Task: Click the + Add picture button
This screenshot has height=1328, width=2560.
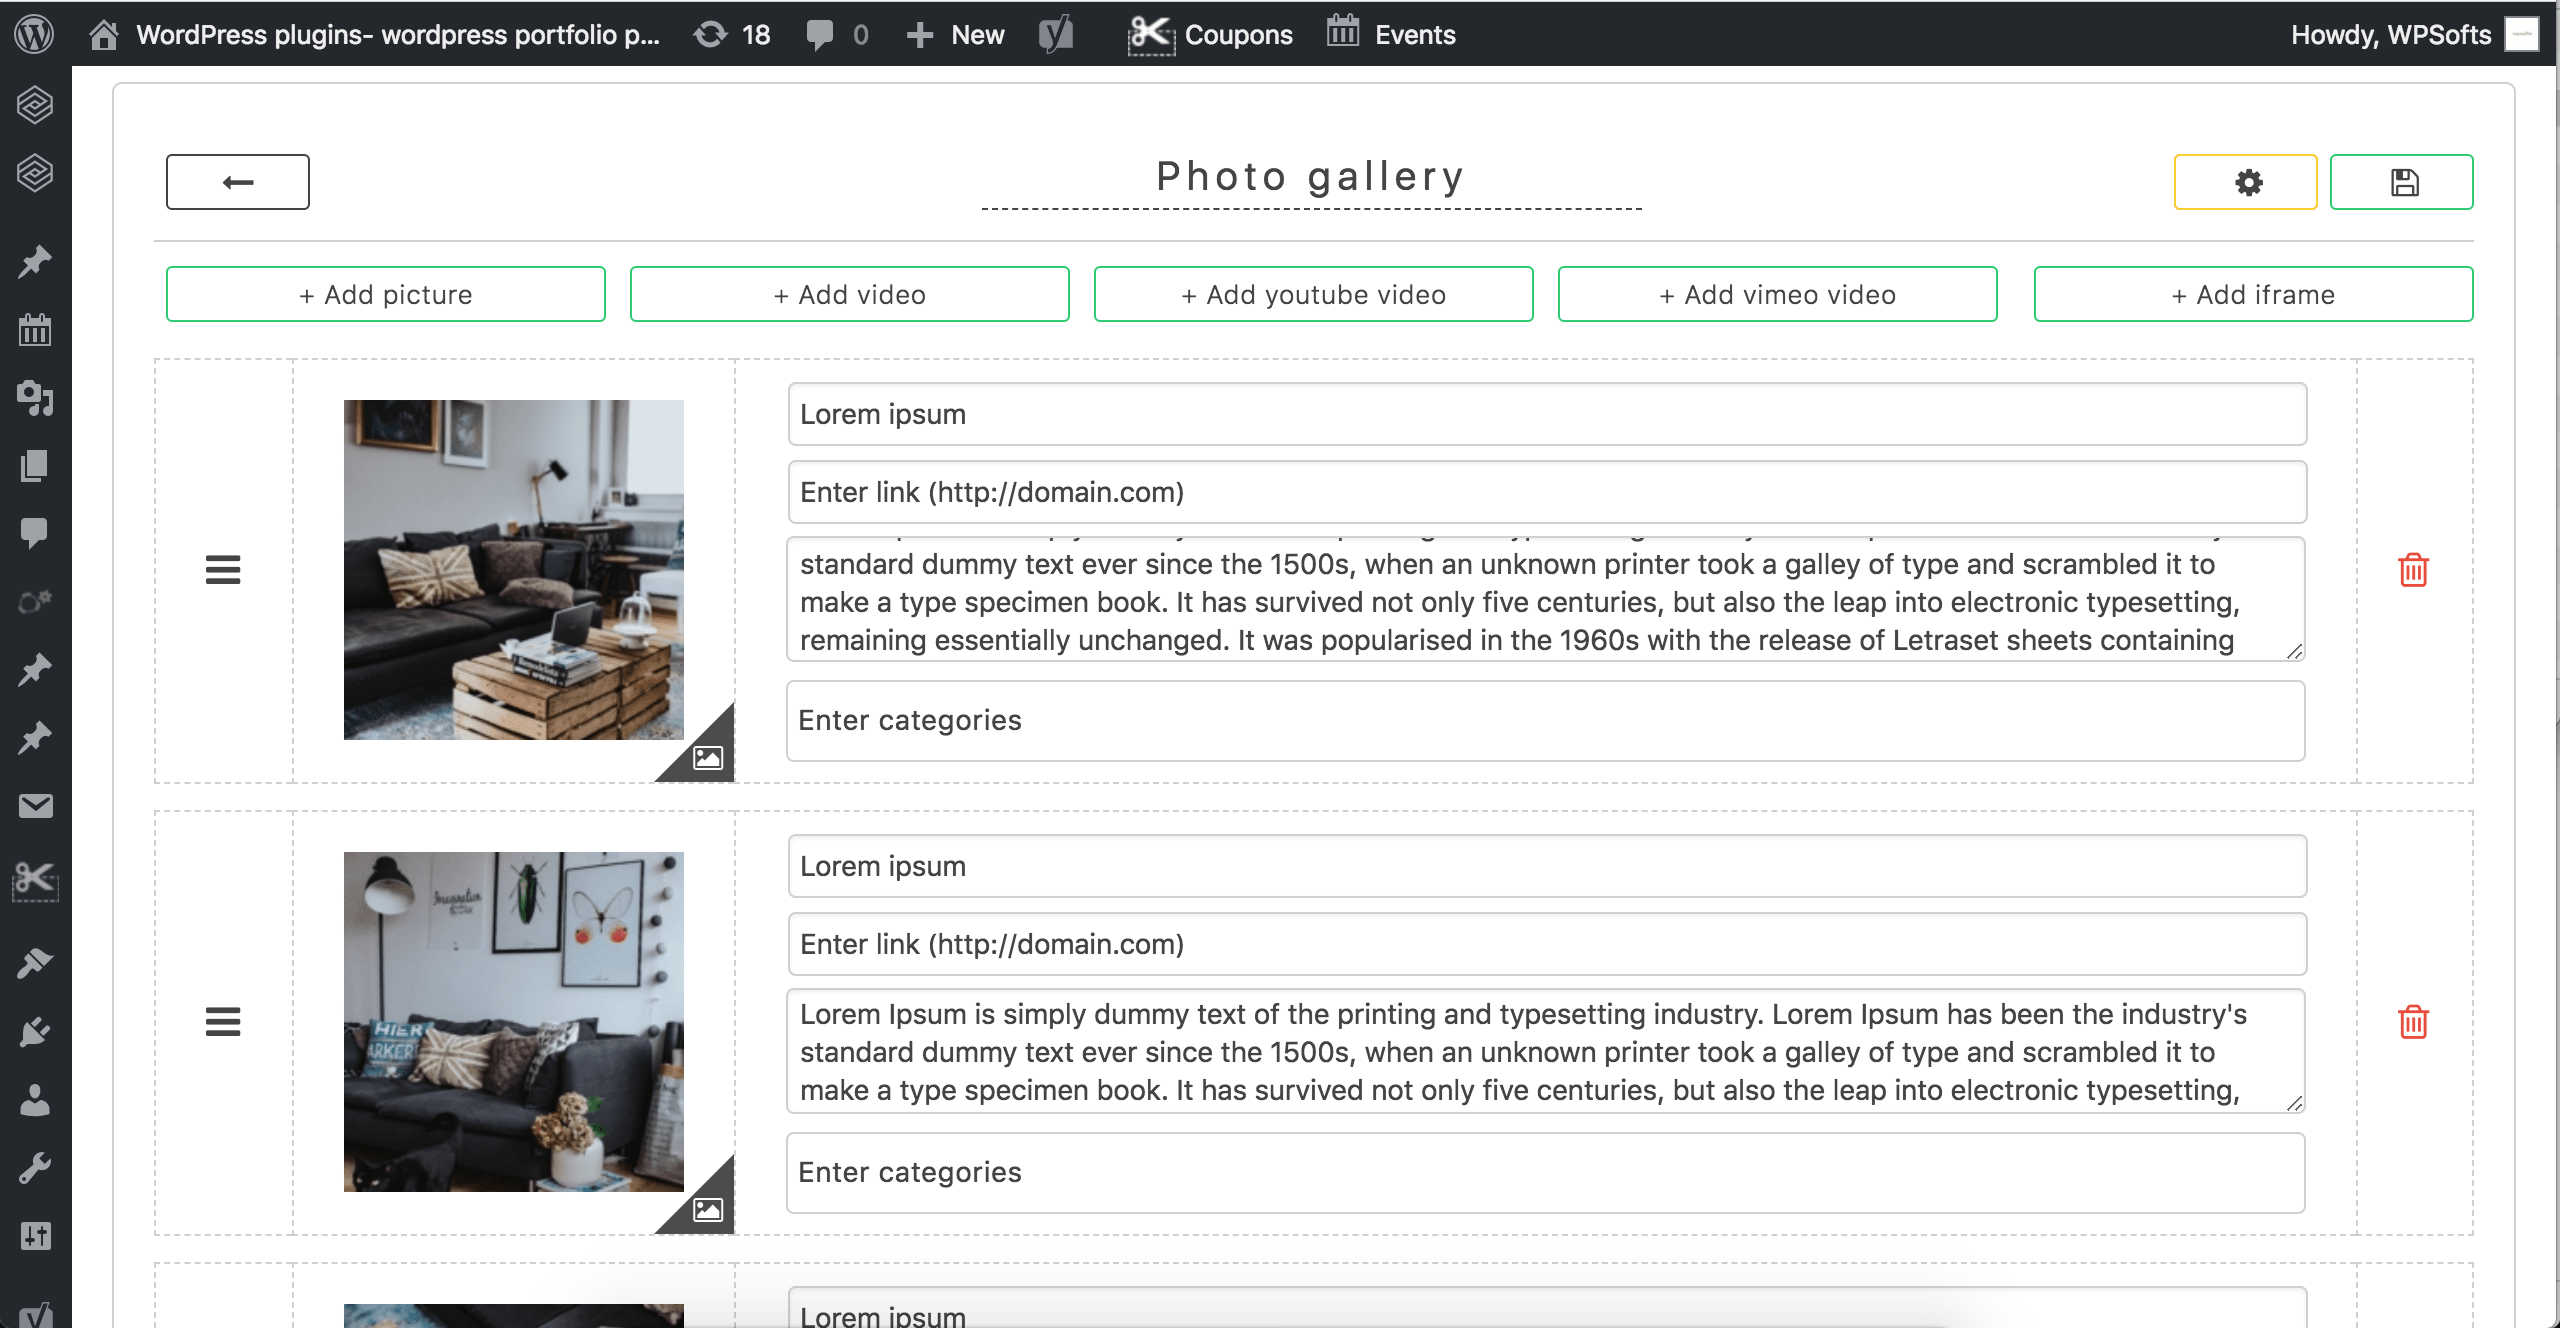Action: coord(386,294)
